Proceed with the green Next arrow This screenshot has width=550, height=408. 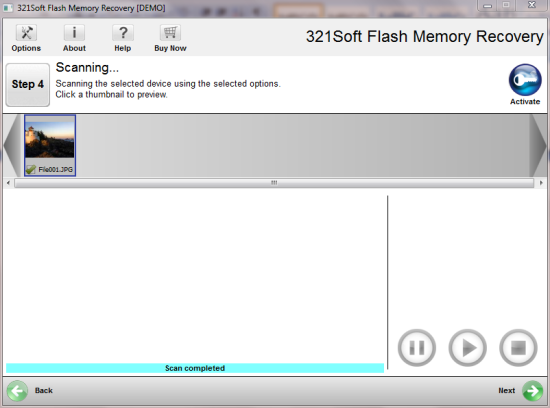click(x=532, y=390)
